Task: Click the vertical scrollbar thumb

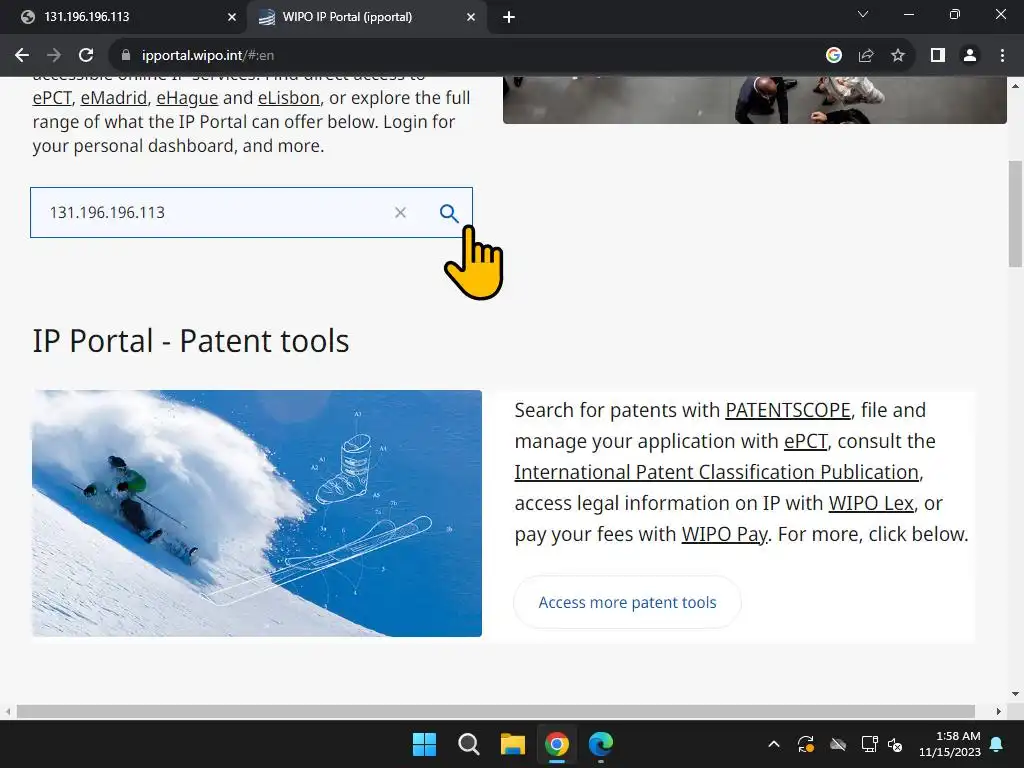Action: 1015,214
